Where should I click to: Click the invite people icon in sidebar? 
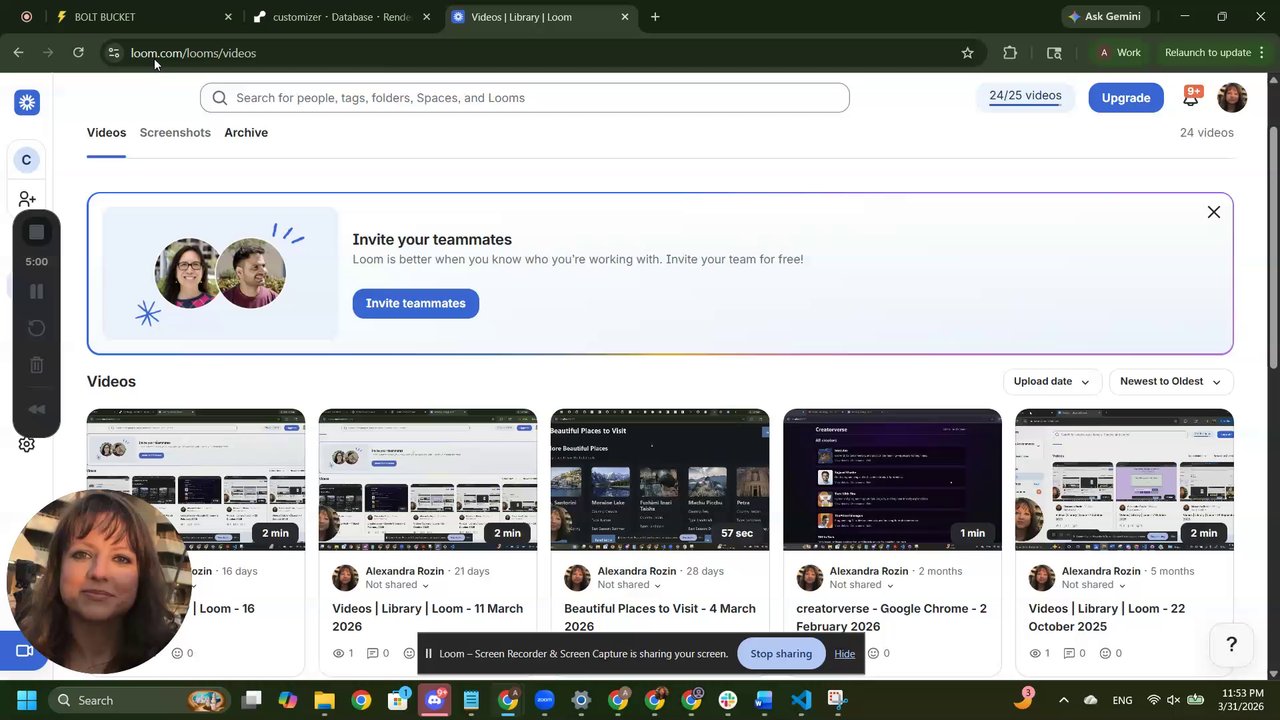point(27,200)
